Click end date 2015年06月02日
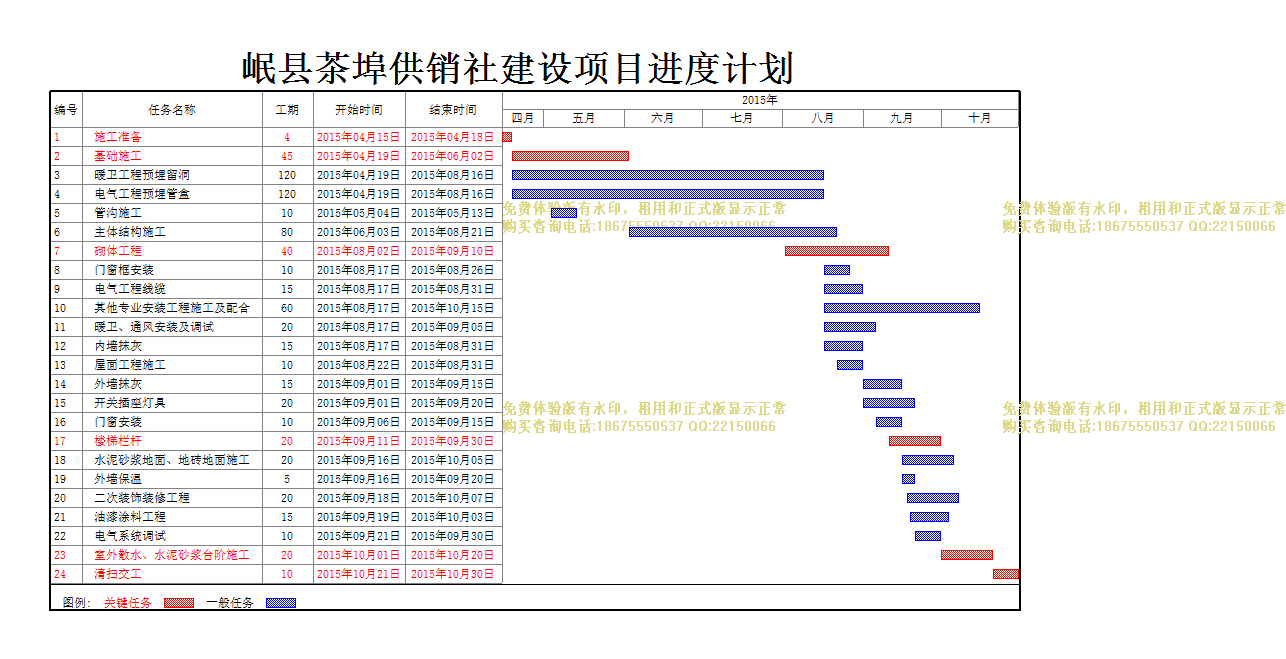1286x659 pixels. click(x=453, y=156)
